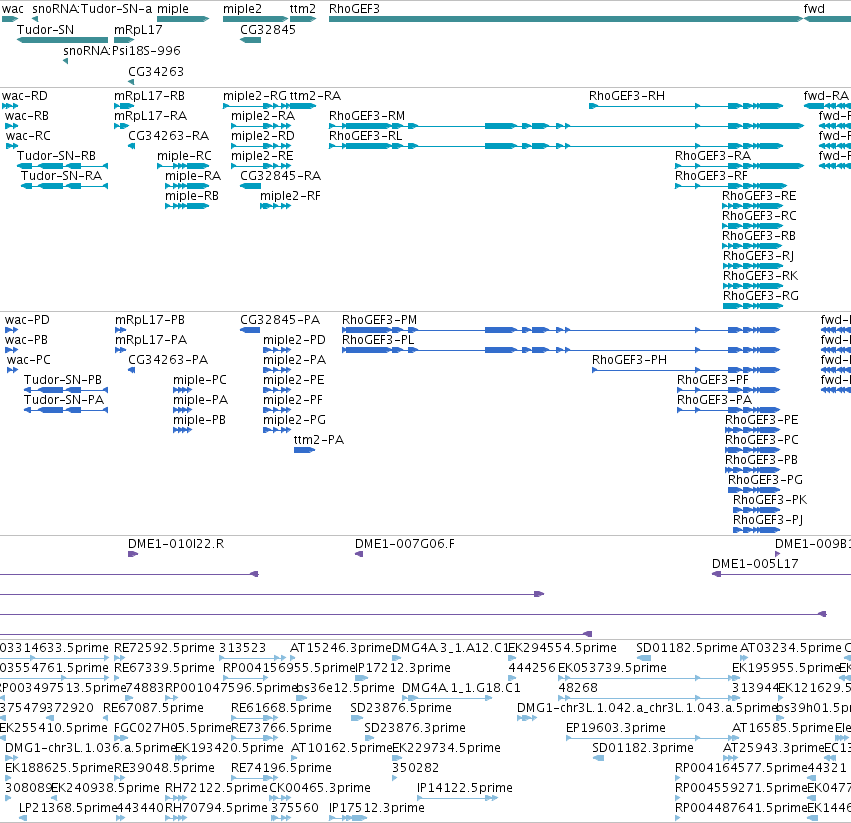
Task: Click EST label AT15246.3prime
Action: [x=340, y=648]
